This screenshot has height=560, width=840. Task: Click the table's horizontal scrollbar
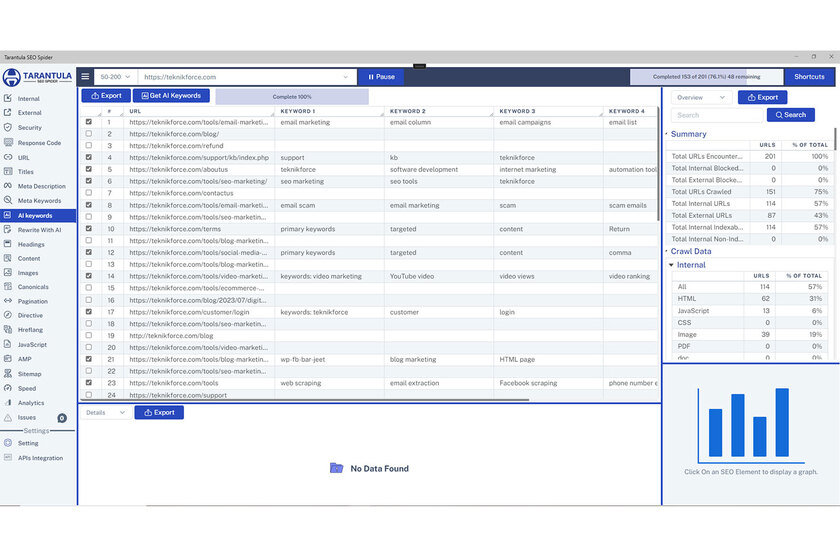[305, 400]
